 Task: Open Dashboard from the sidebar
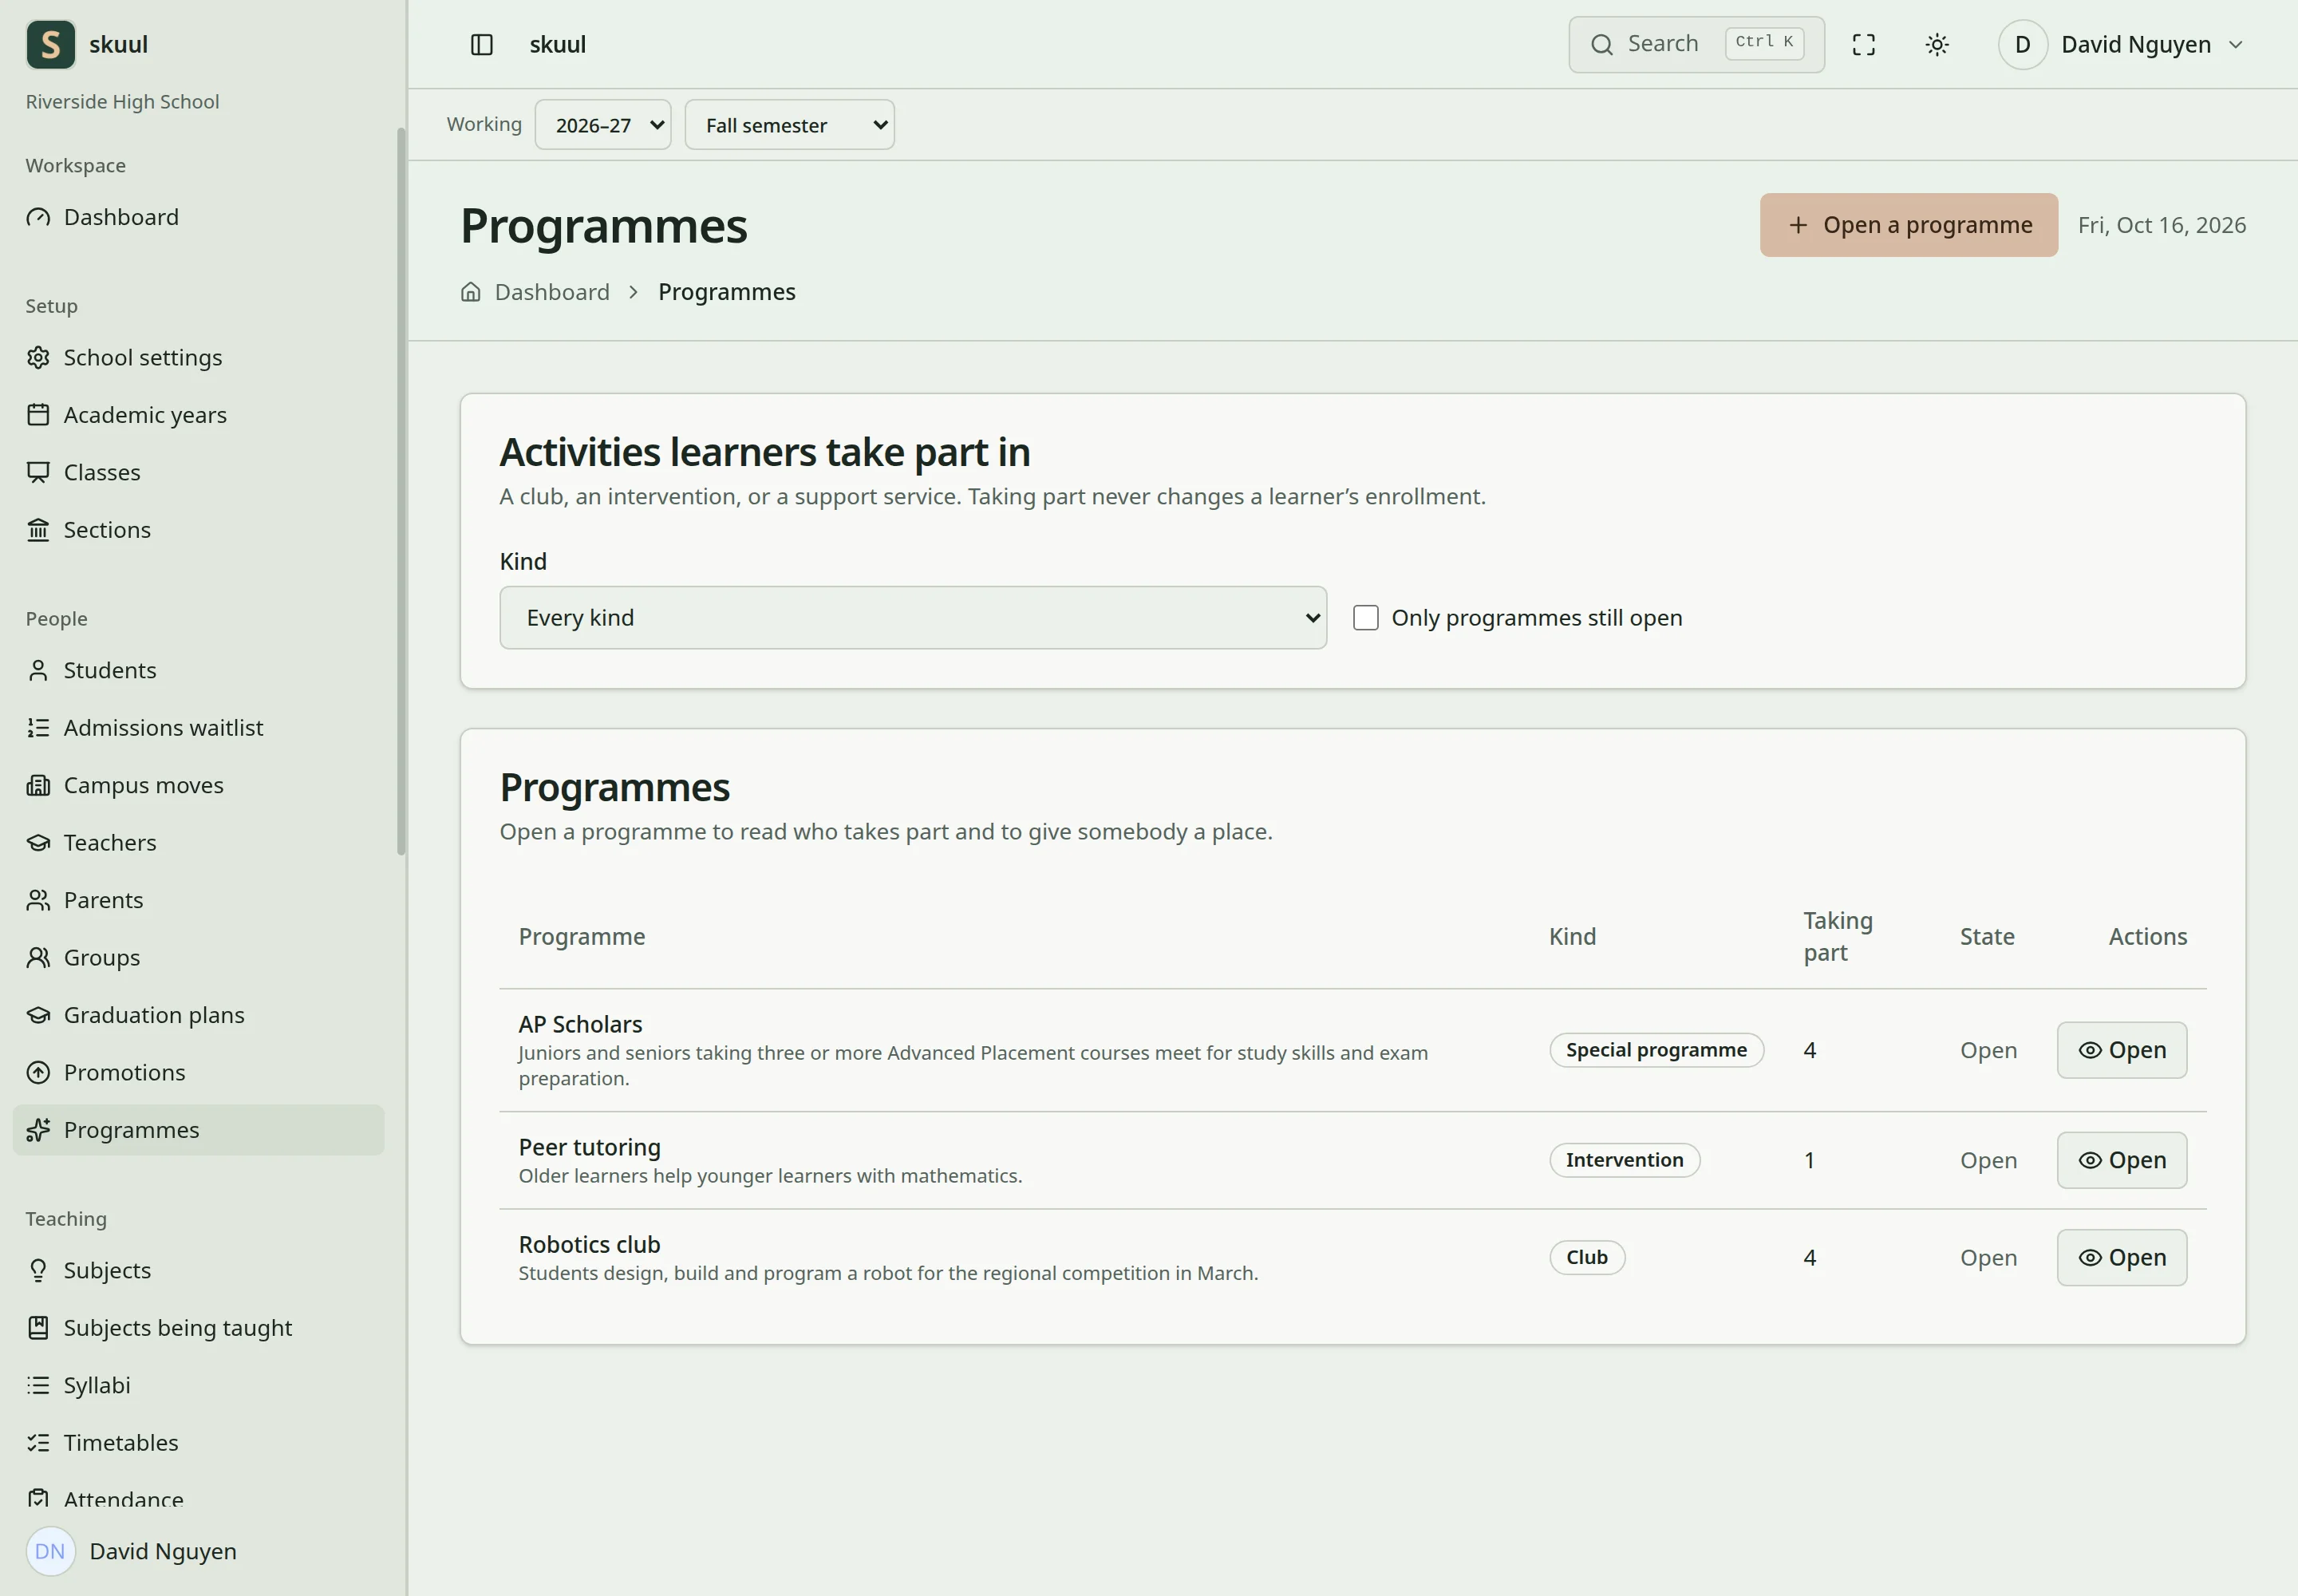(199, 217)
